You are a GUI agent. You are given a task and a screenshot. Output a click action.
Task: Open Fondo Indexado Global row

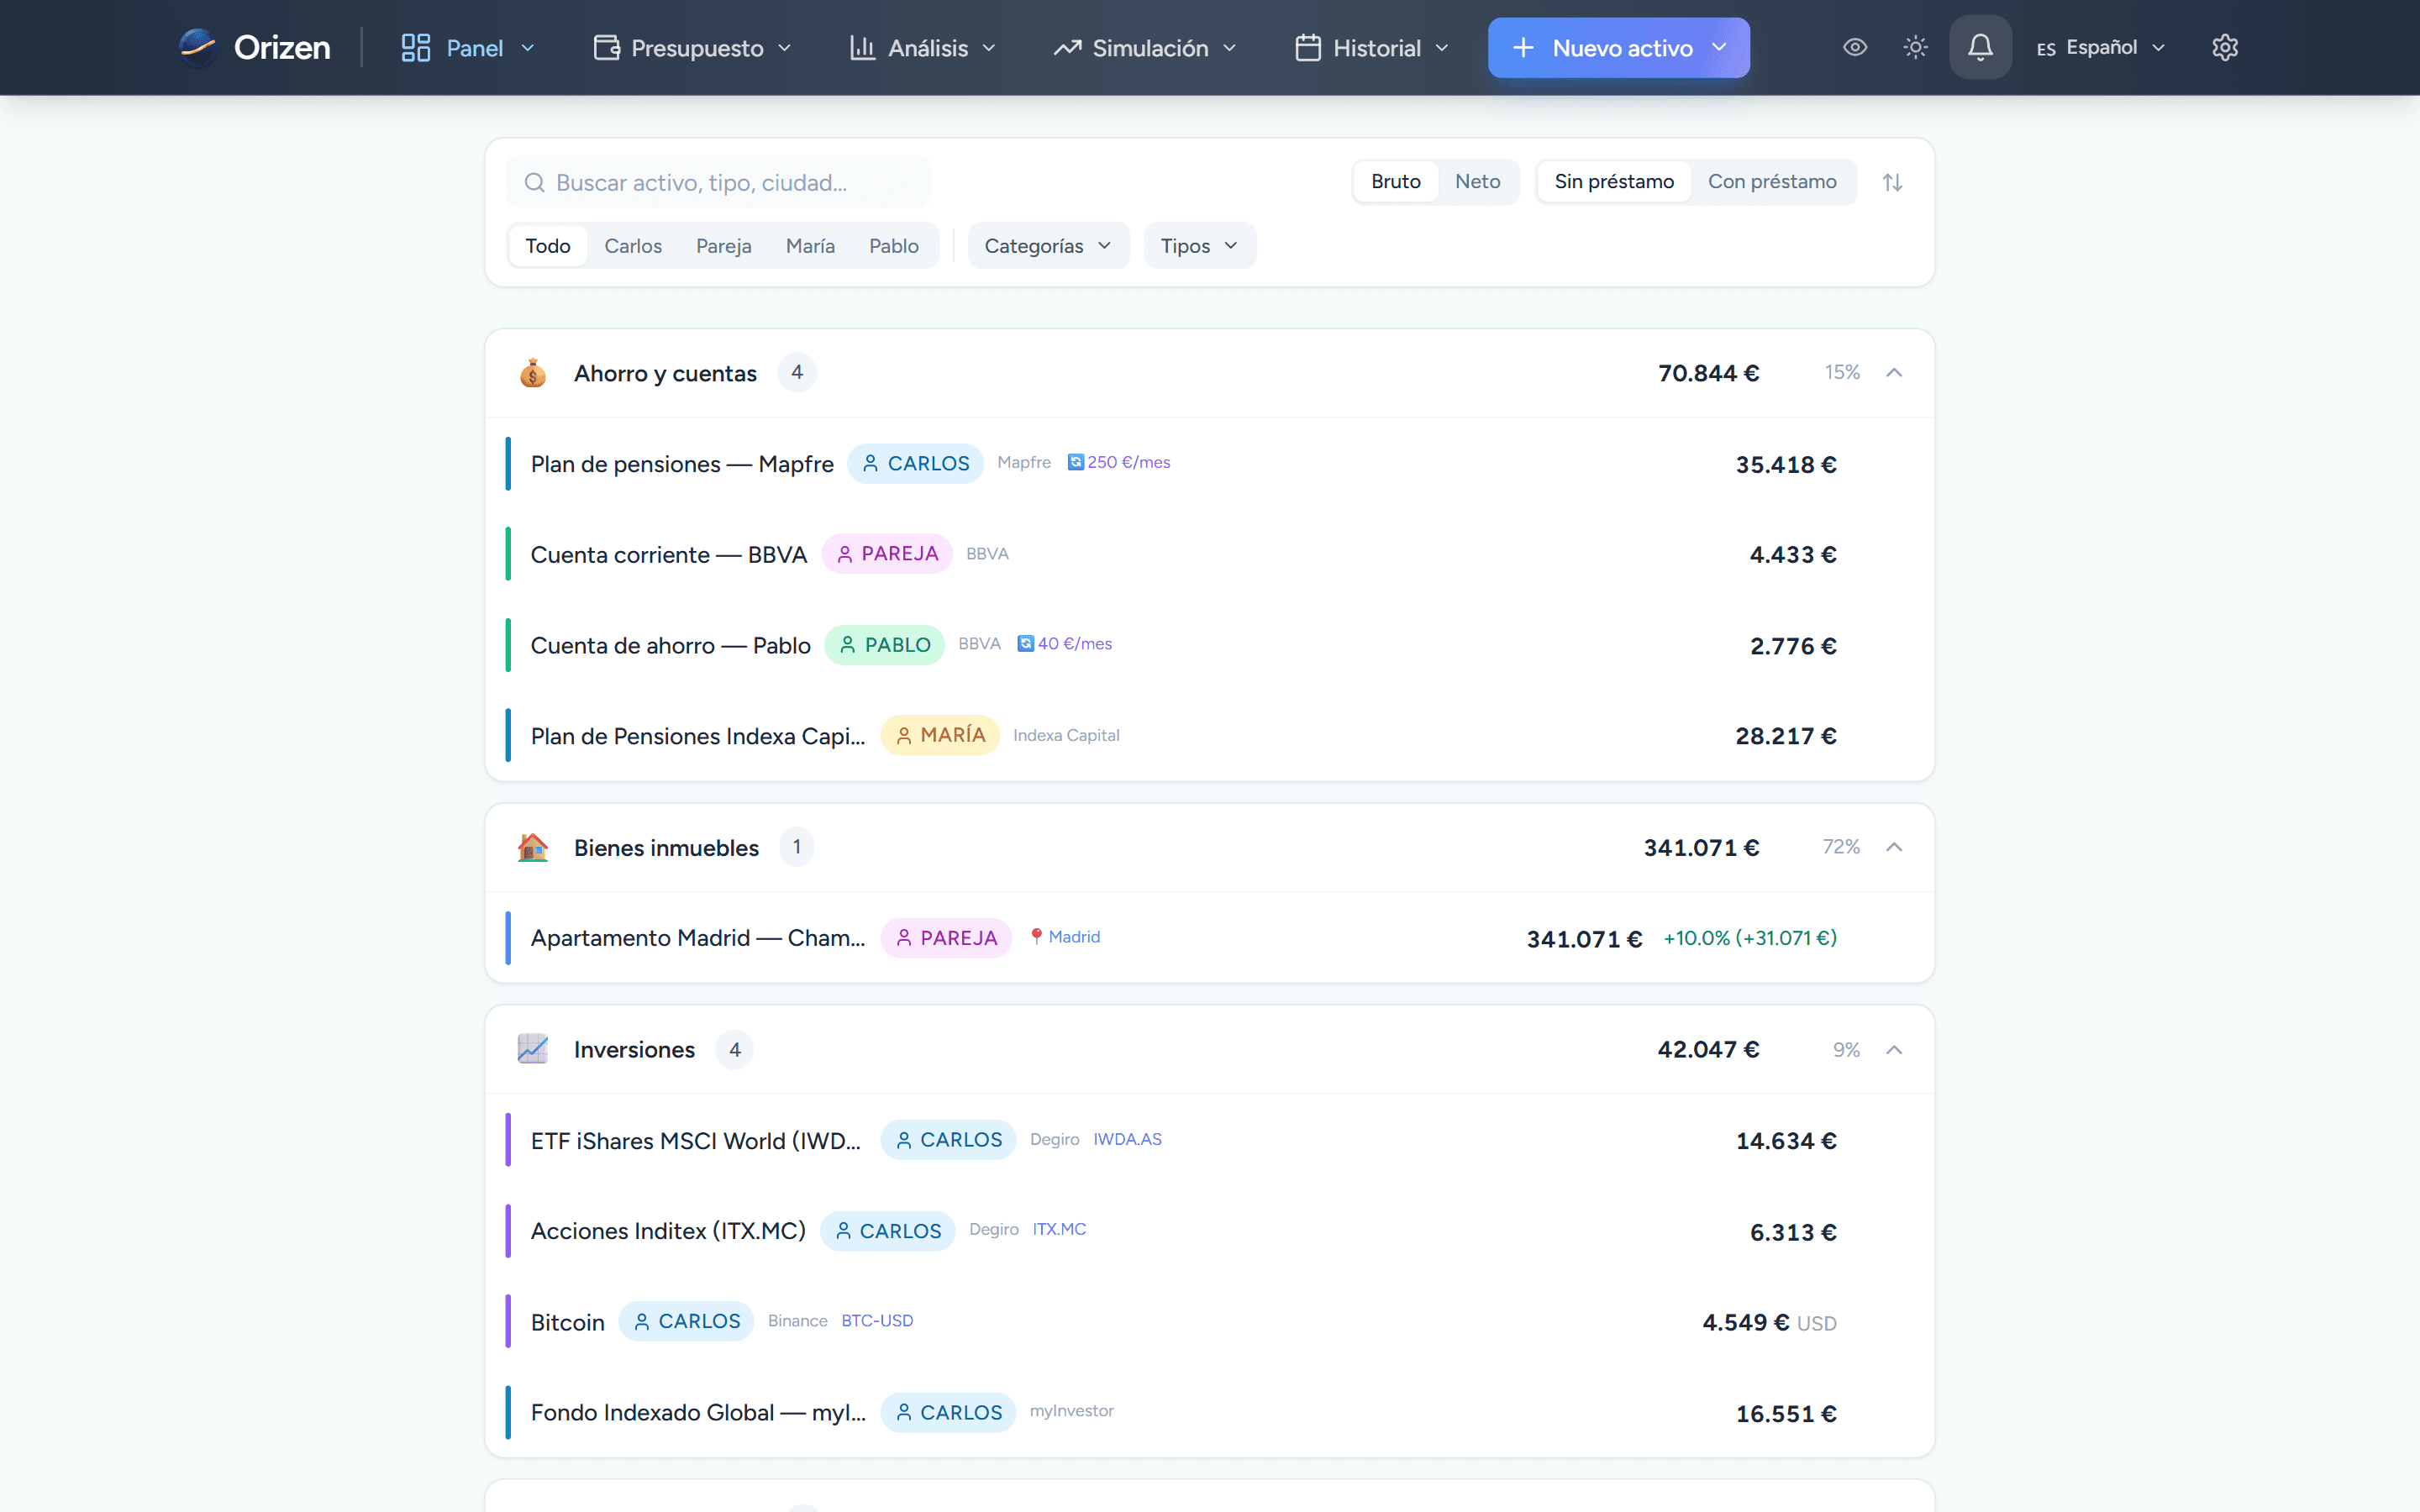[x=1209, y=1412]
